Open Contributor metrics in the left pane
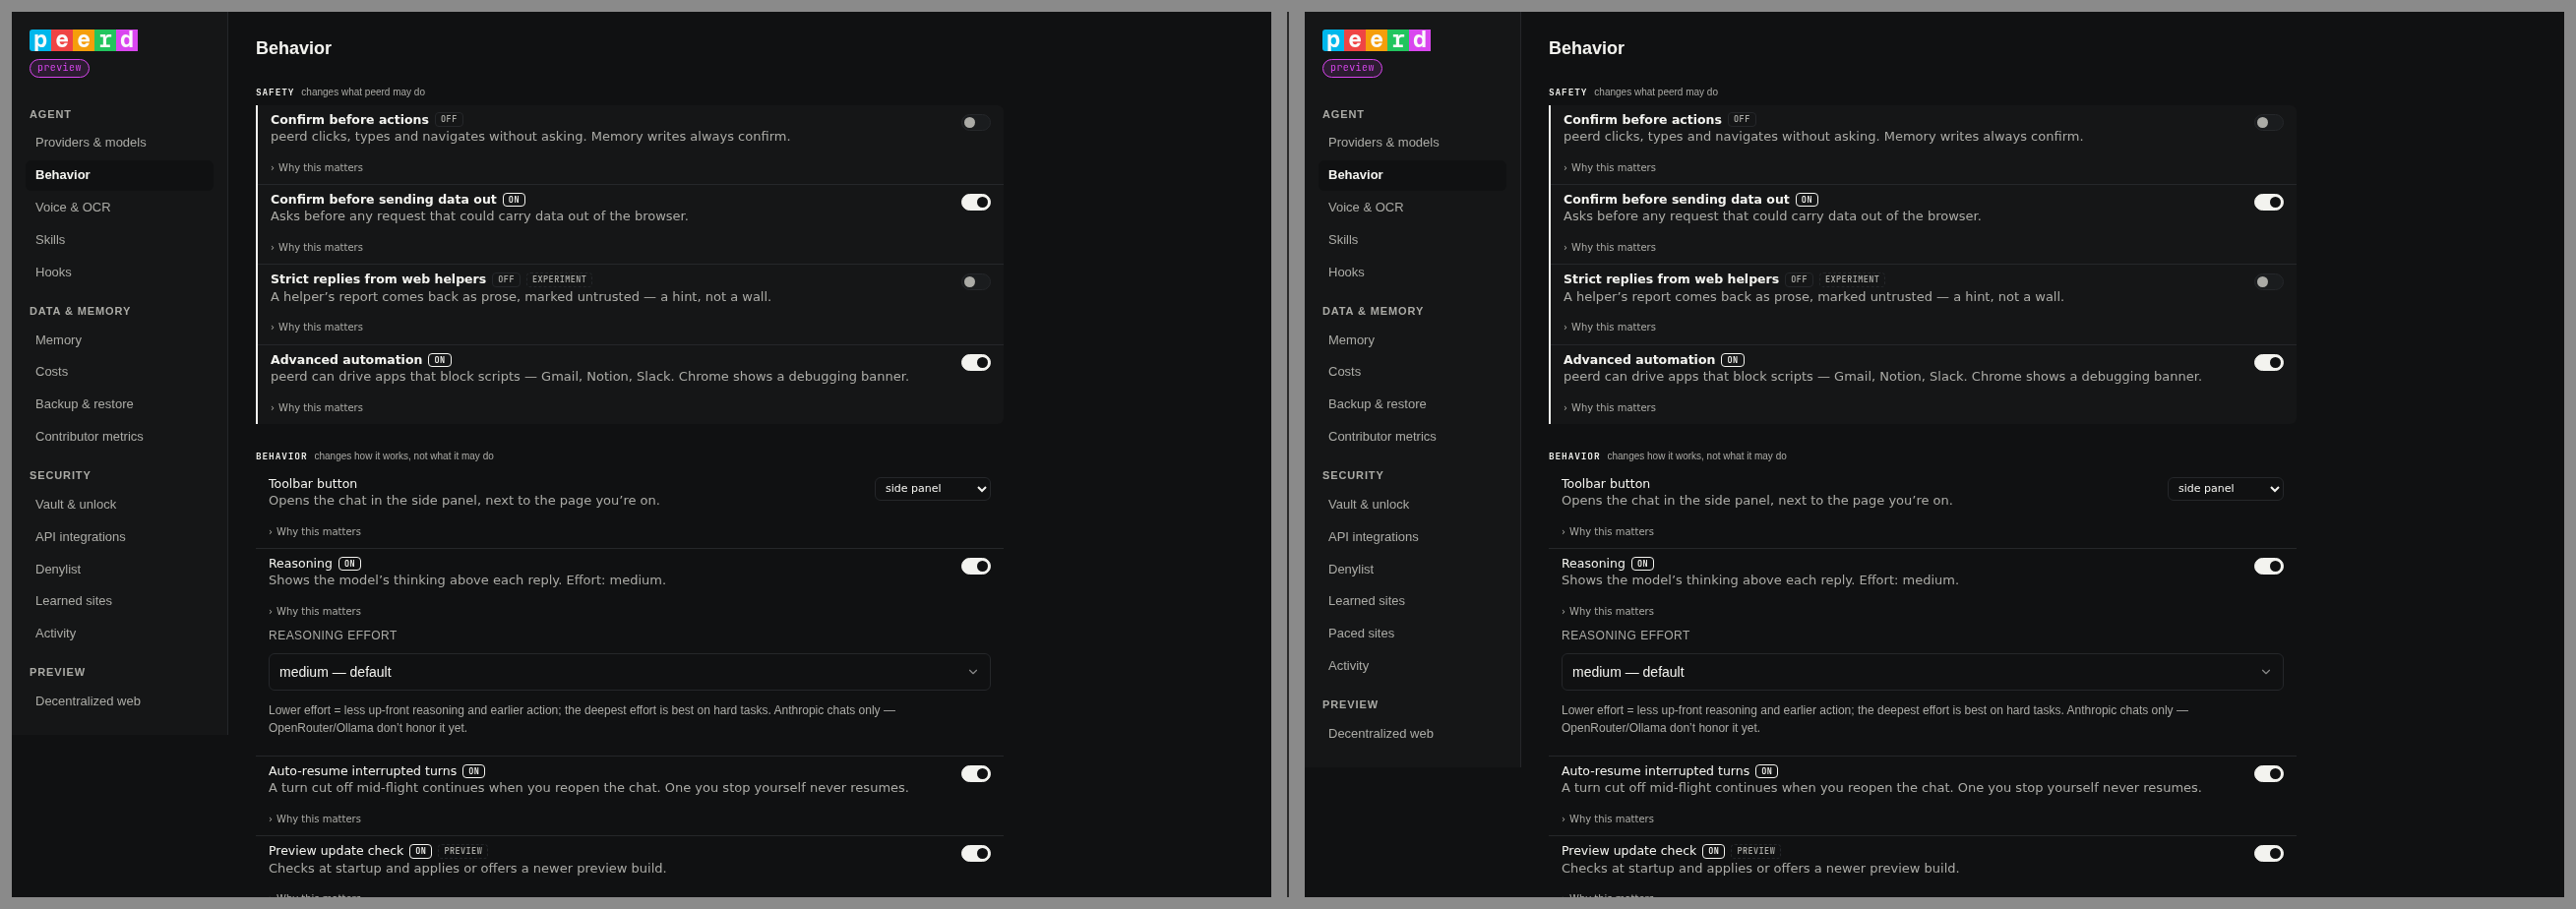The height and width of the screenshot is (909, 2576). (119, 437)
